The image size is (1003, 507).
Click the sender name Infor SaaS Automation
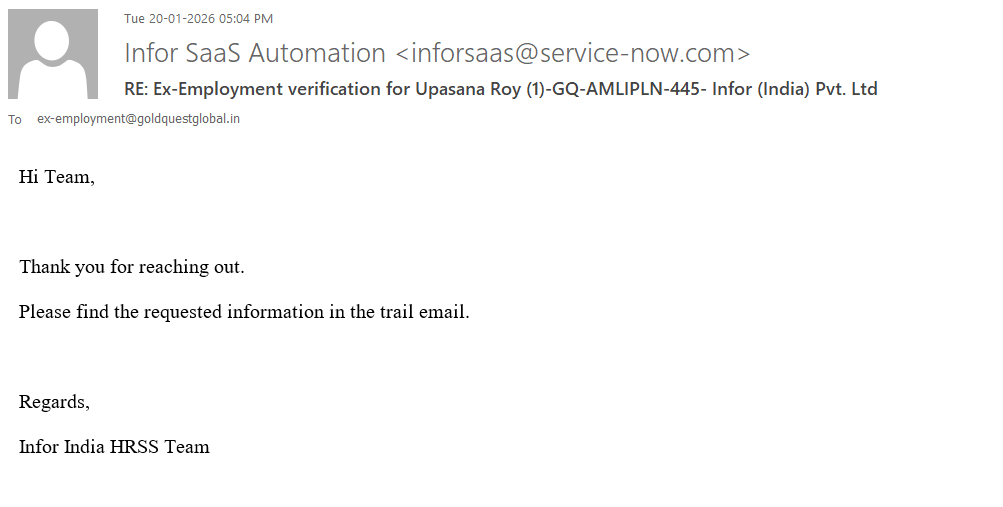[x=255, y=53]
